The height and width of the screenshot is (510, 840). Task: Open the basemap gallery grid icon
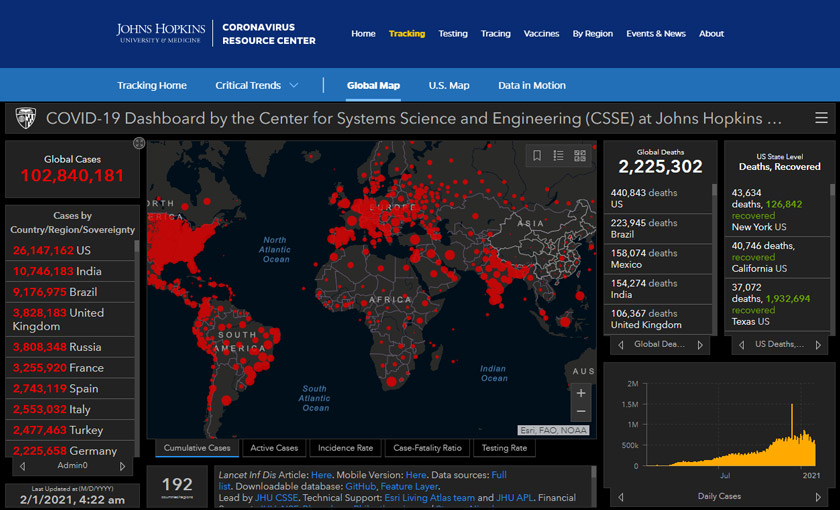(579, 155)
